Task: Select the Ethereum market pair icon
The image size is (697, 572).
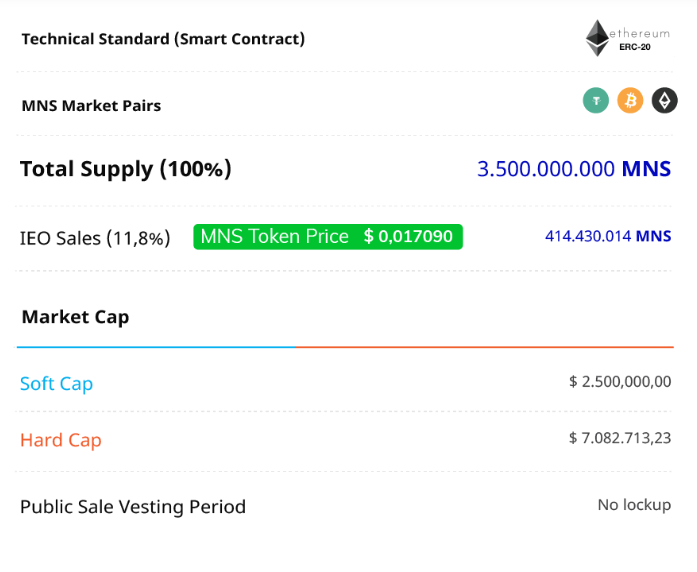Action: pos(665,100)
